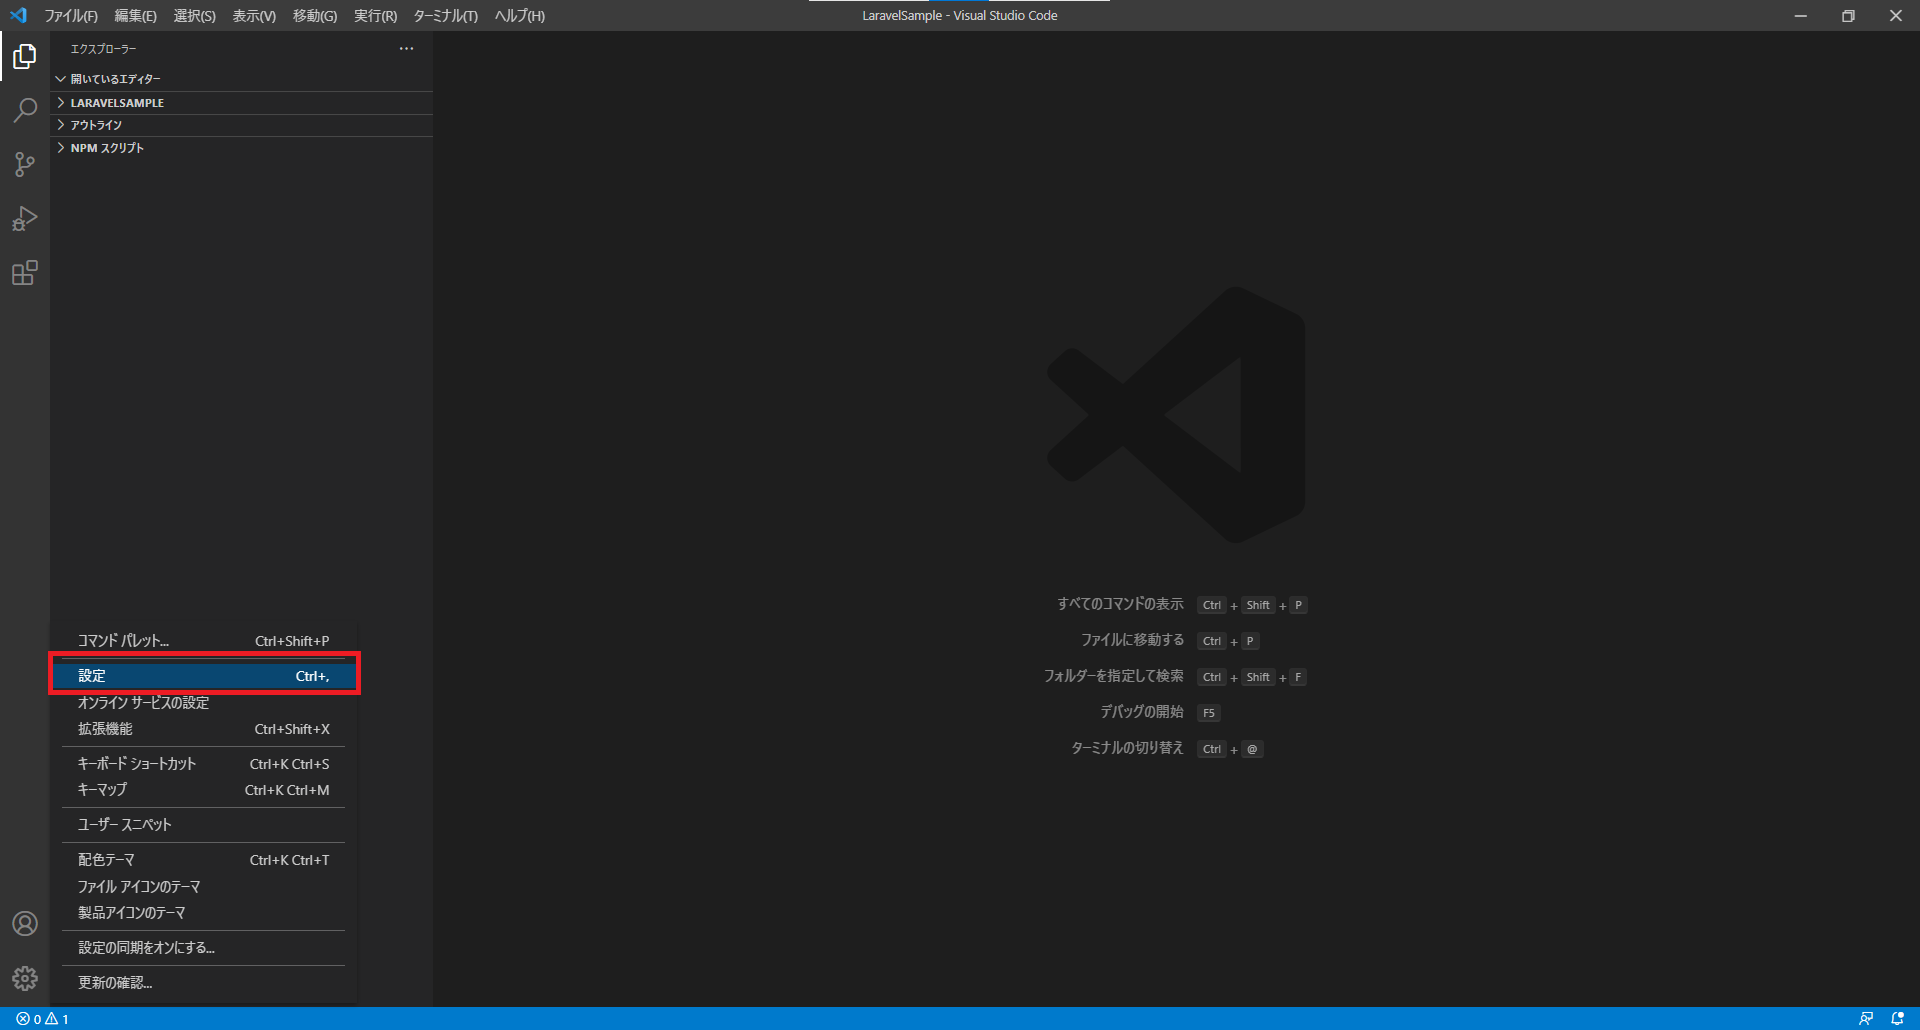The image size is (1920, 1030).
Task: Open the 表示(V) menu
Action: coord(254,15)
